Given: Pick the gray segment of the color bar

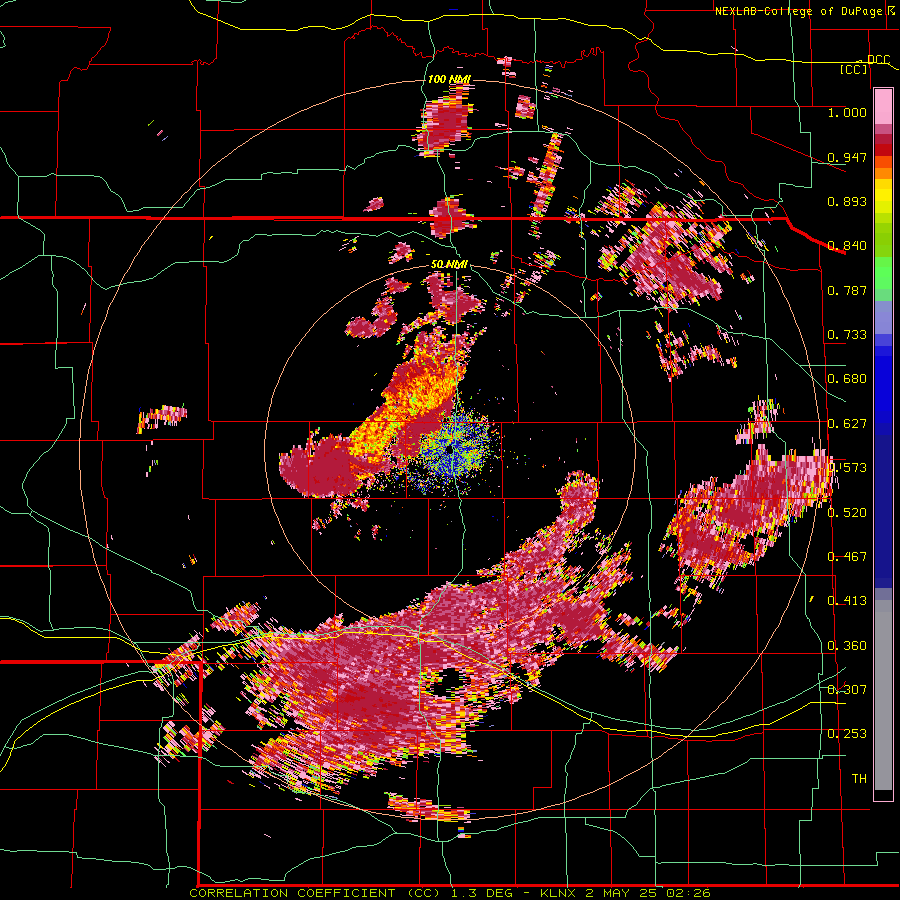Looking at the screenshot, I should [x=883, y=695].
